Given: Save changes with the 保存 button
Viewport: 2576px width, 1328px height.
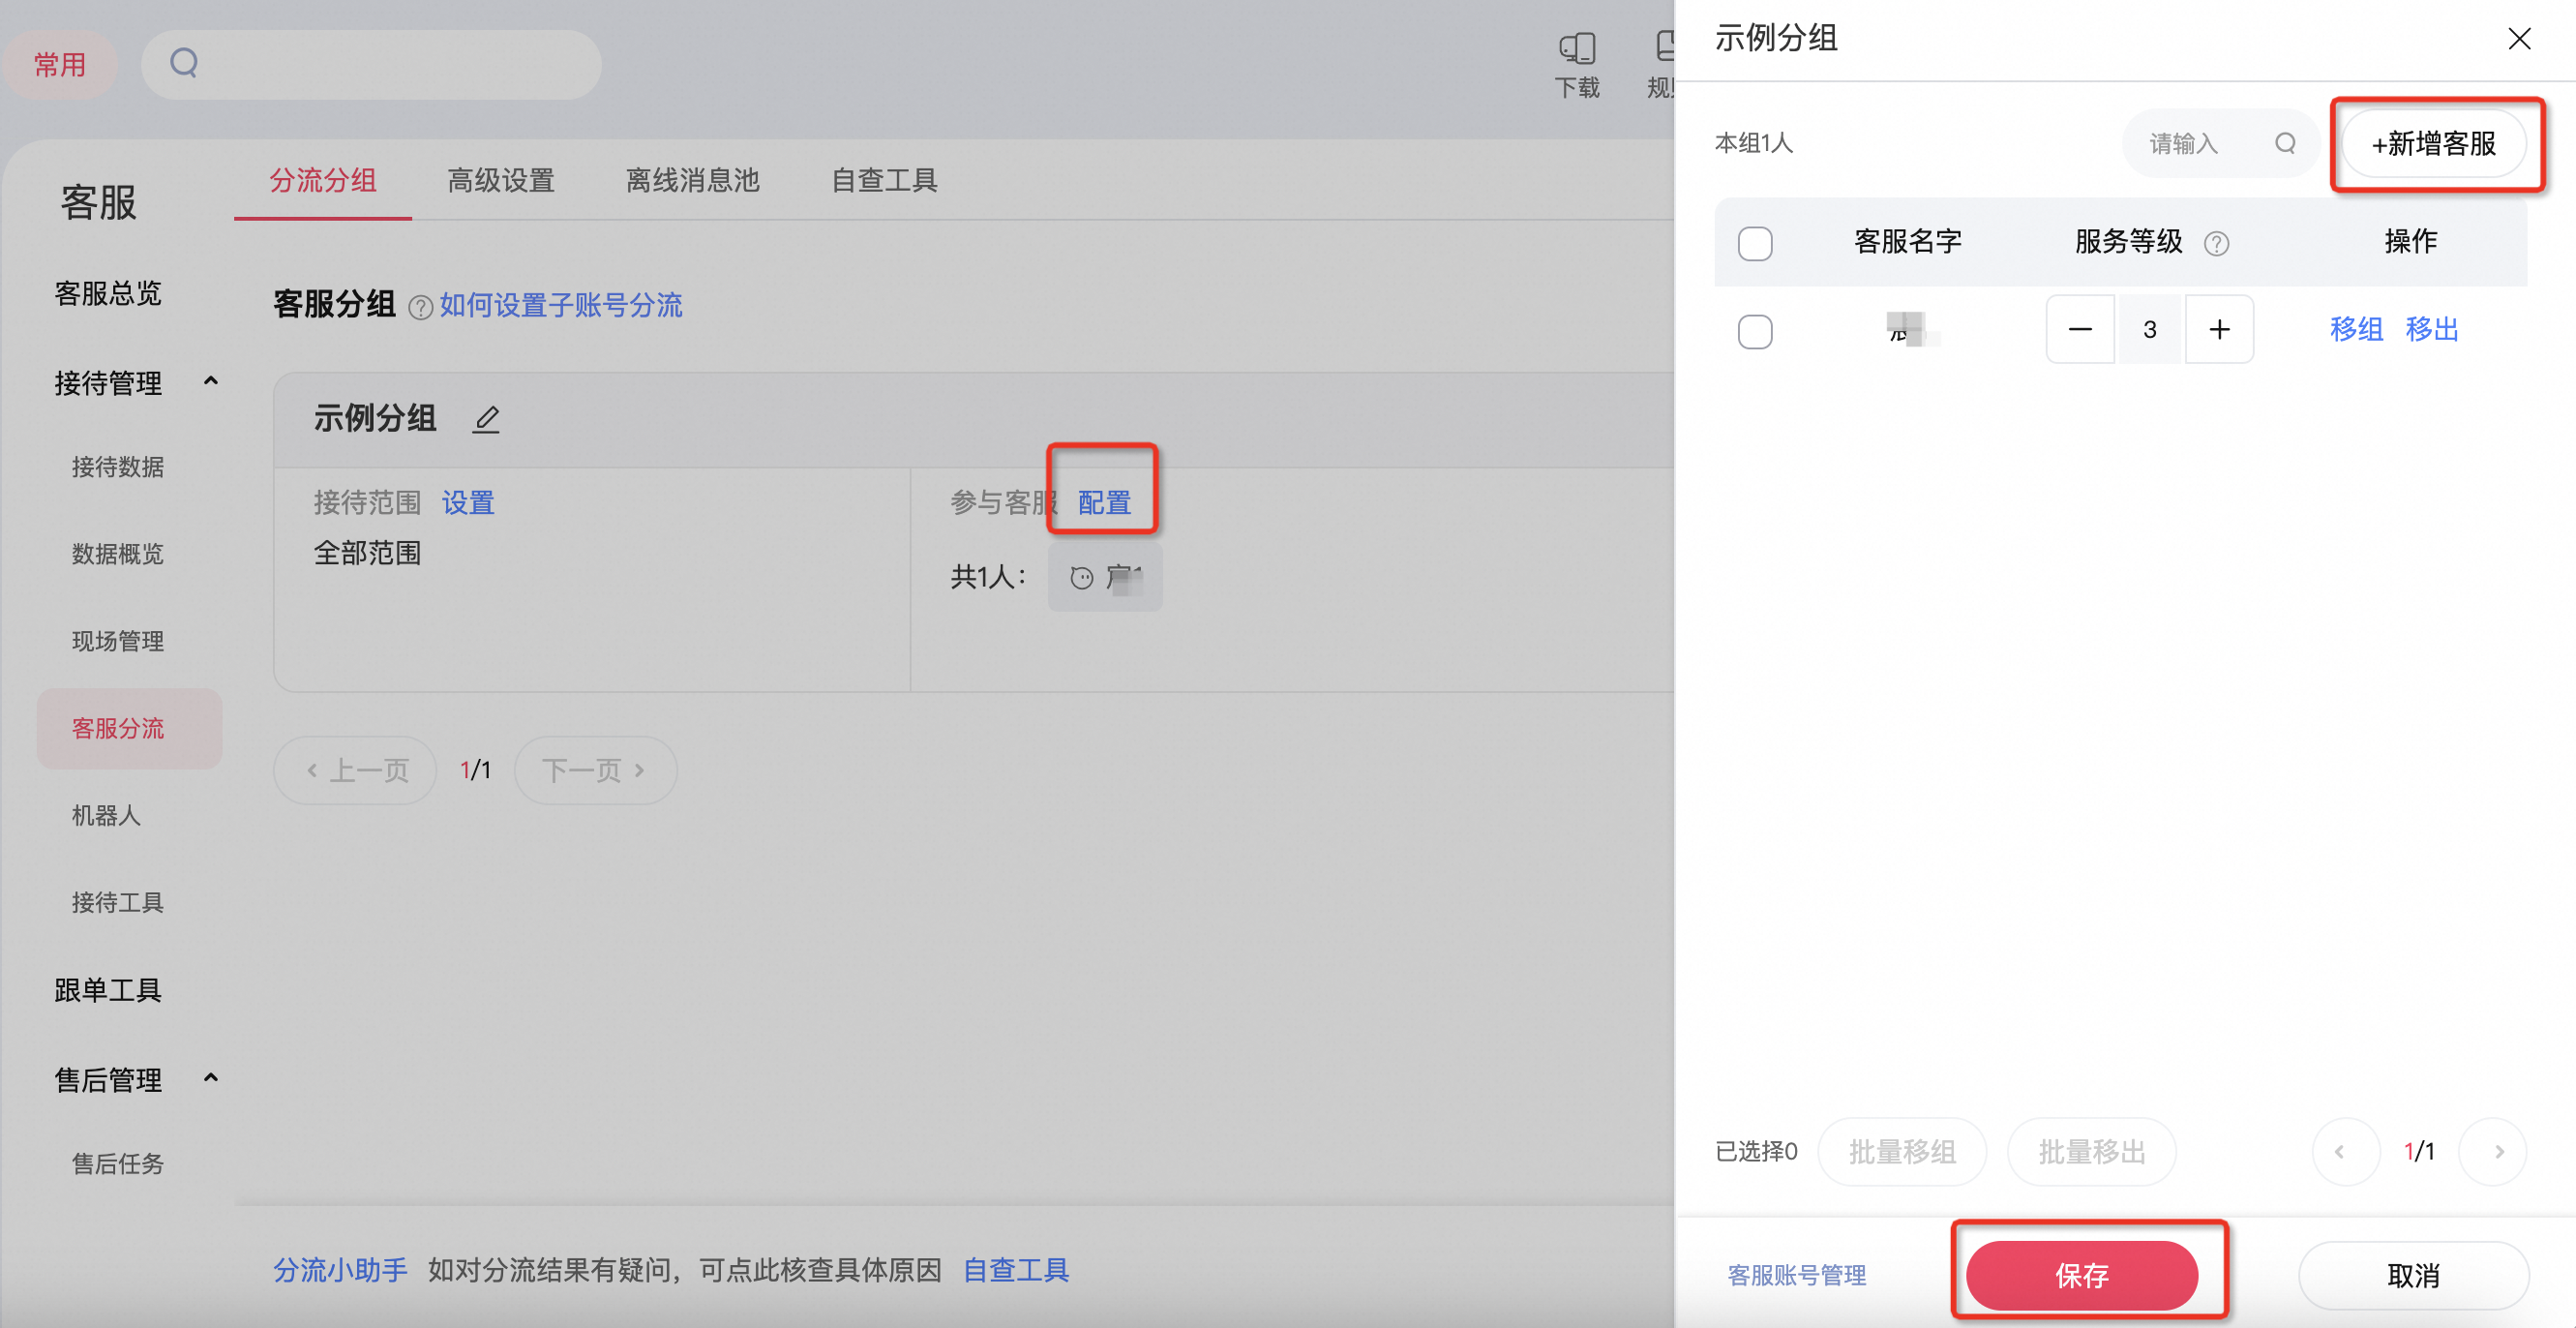Looking at the screenshot, I should (x=2082, y=1275).
